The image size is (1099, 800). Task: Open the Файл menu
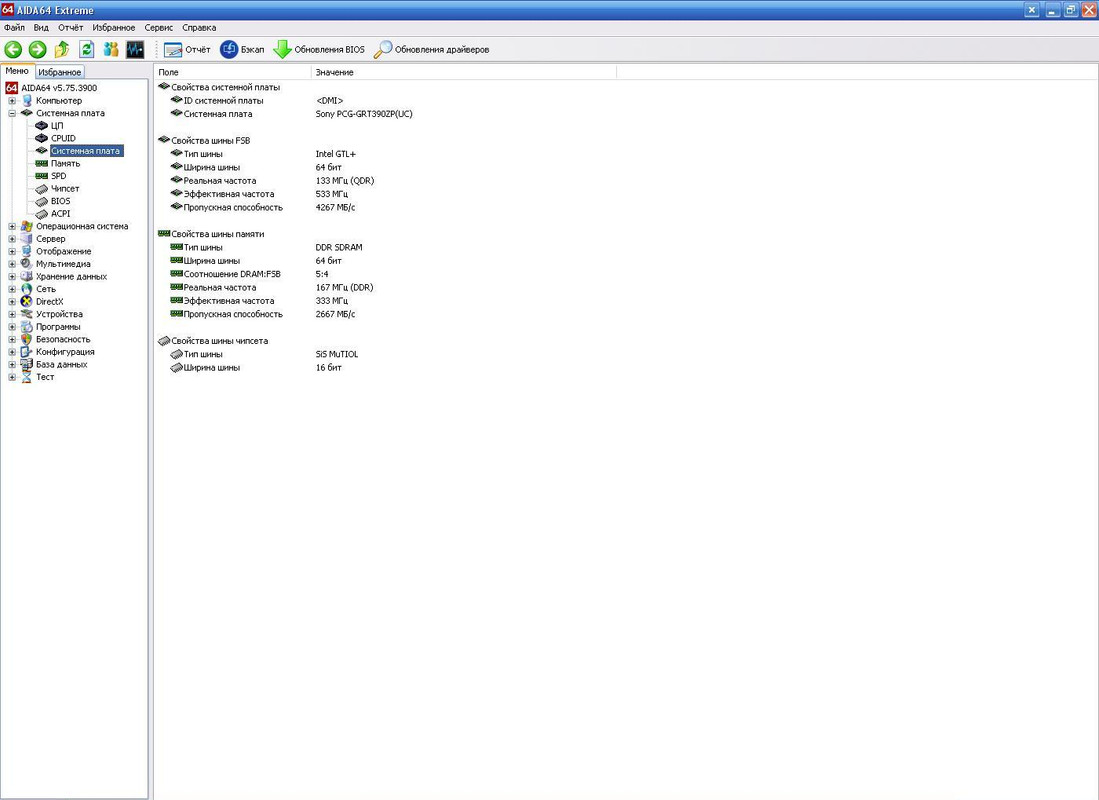[14, 28]
